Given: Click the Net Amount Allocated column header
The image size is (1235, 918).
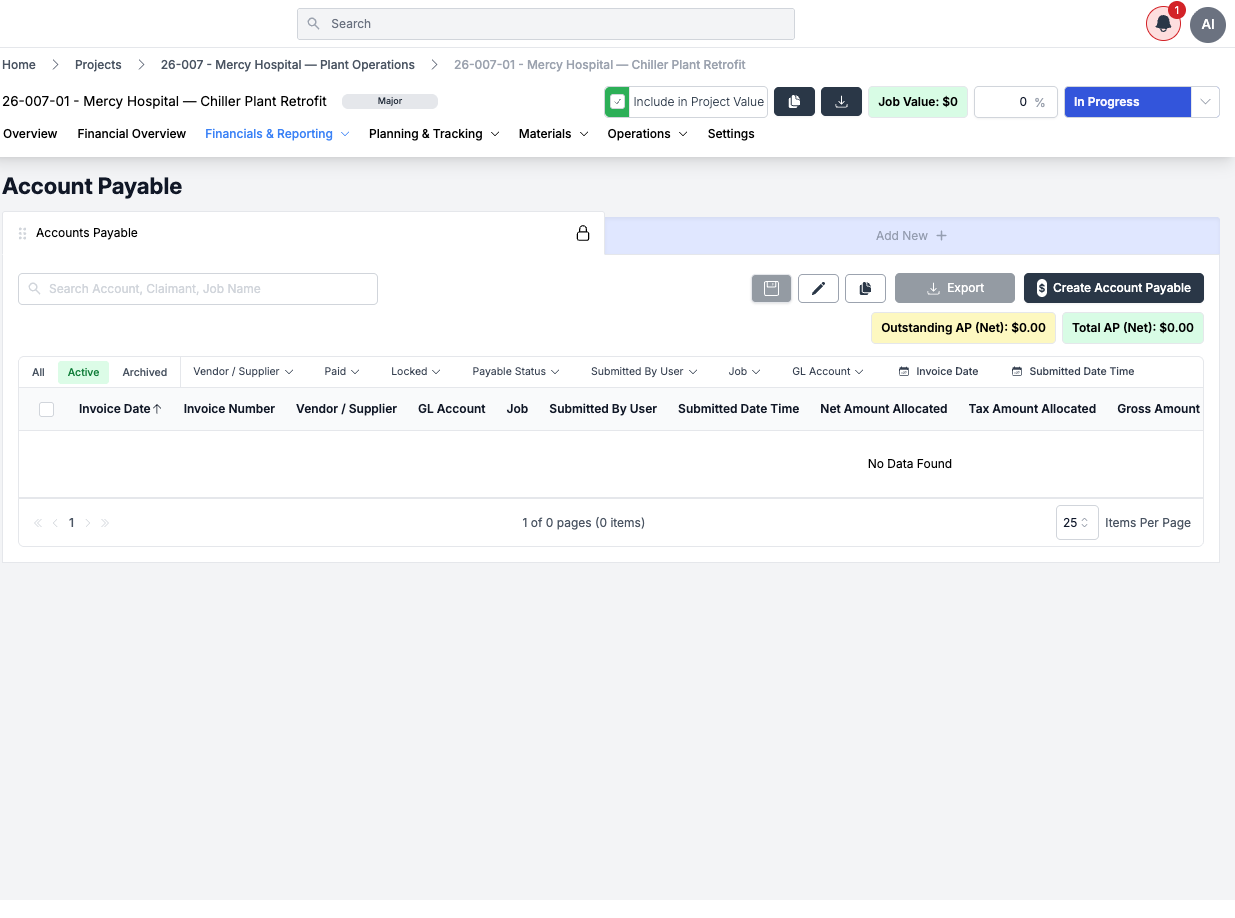Looking at the screenshot, I should 884,409.
